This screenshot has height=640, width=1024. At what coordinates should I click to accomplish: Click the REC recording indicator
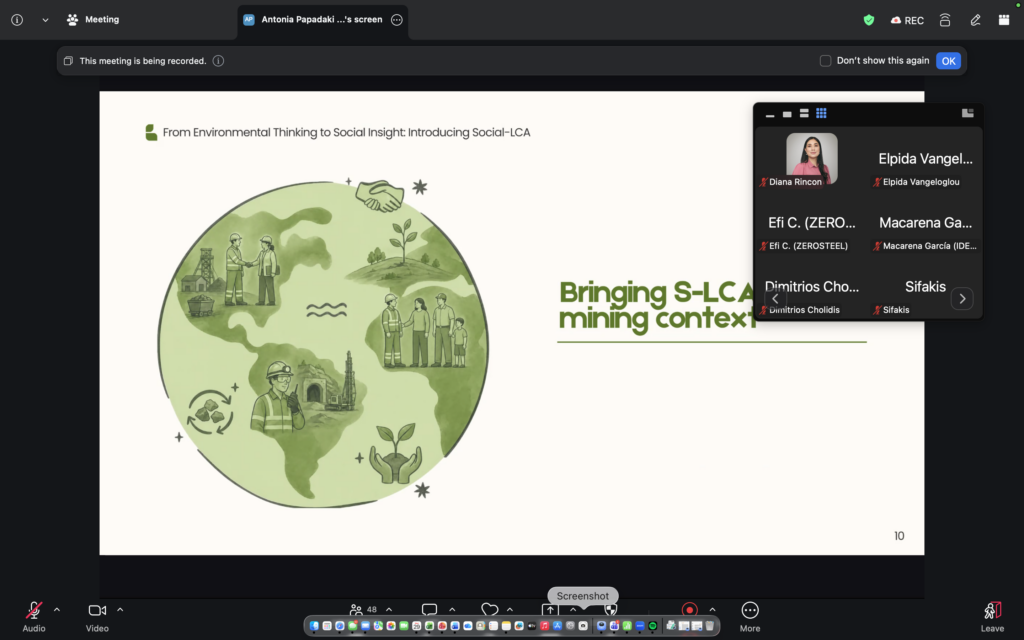coord(907,20)
